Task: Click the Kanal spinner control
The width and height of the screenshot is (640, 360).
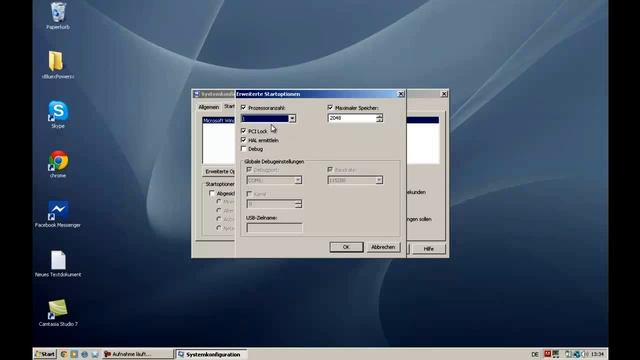Action: (298, 204)
